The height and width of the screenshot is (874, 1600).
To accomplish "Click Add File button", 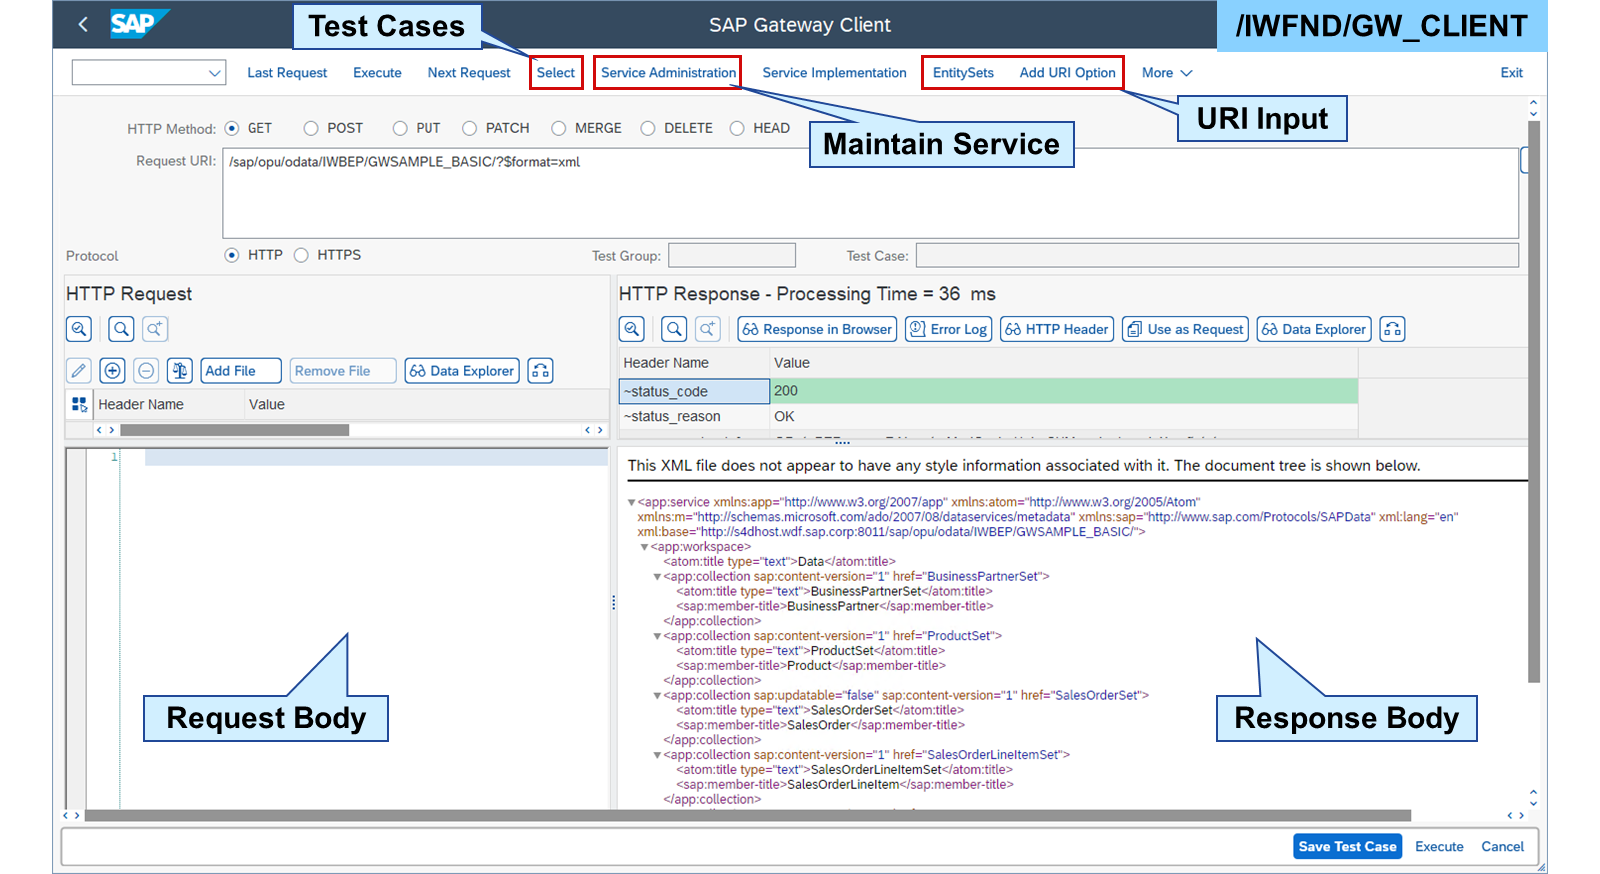I will coord(241,371).
